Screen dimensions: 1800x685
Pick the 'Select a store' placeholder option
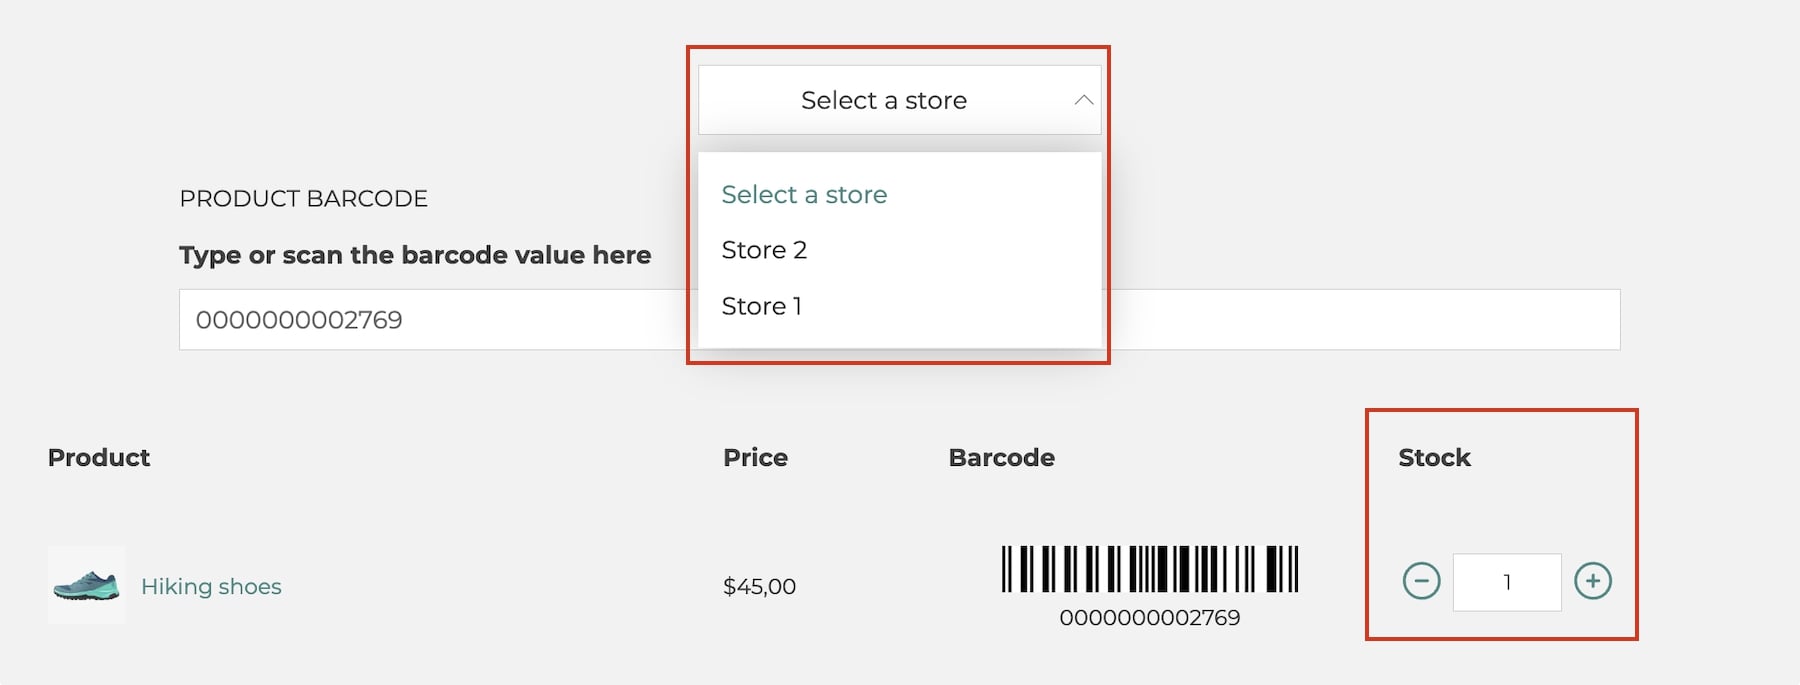click(x=804, y=194)
